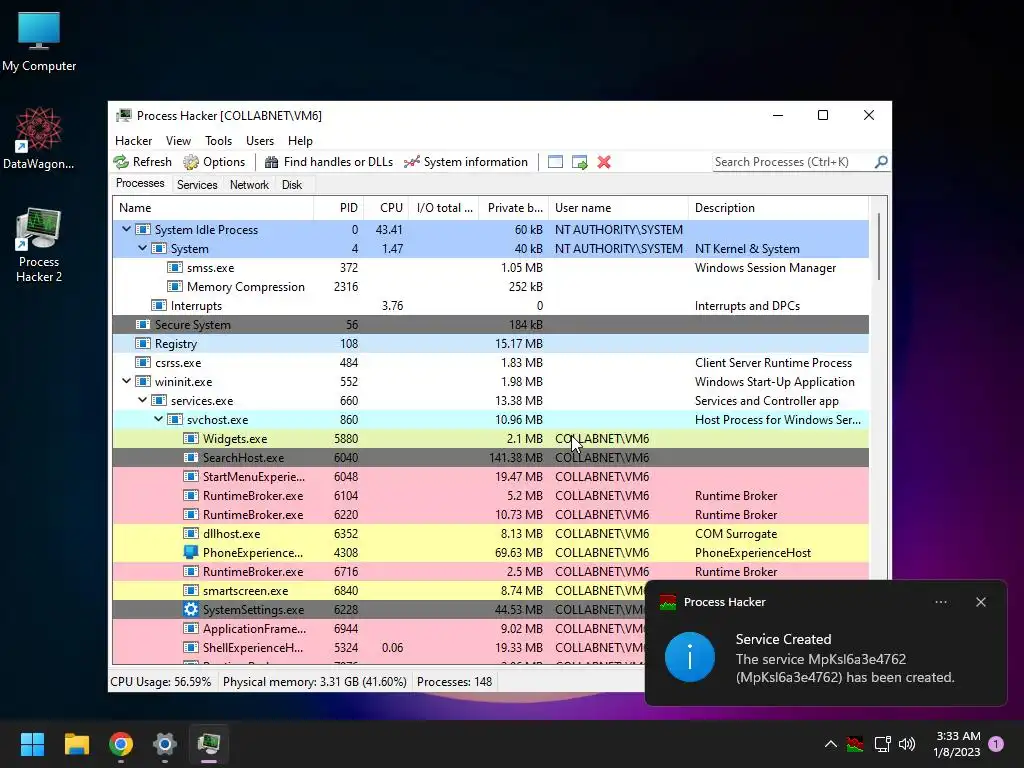Select the Widgets.exe process row
Screen dimensions: 1024x768
(x=490, y=439)
